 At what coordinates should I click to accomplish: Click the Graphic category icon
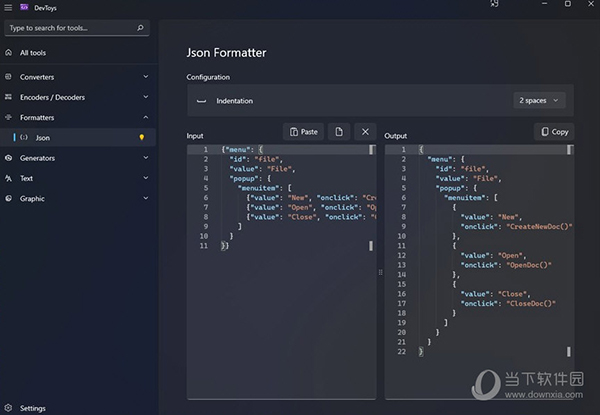[8, 199]
